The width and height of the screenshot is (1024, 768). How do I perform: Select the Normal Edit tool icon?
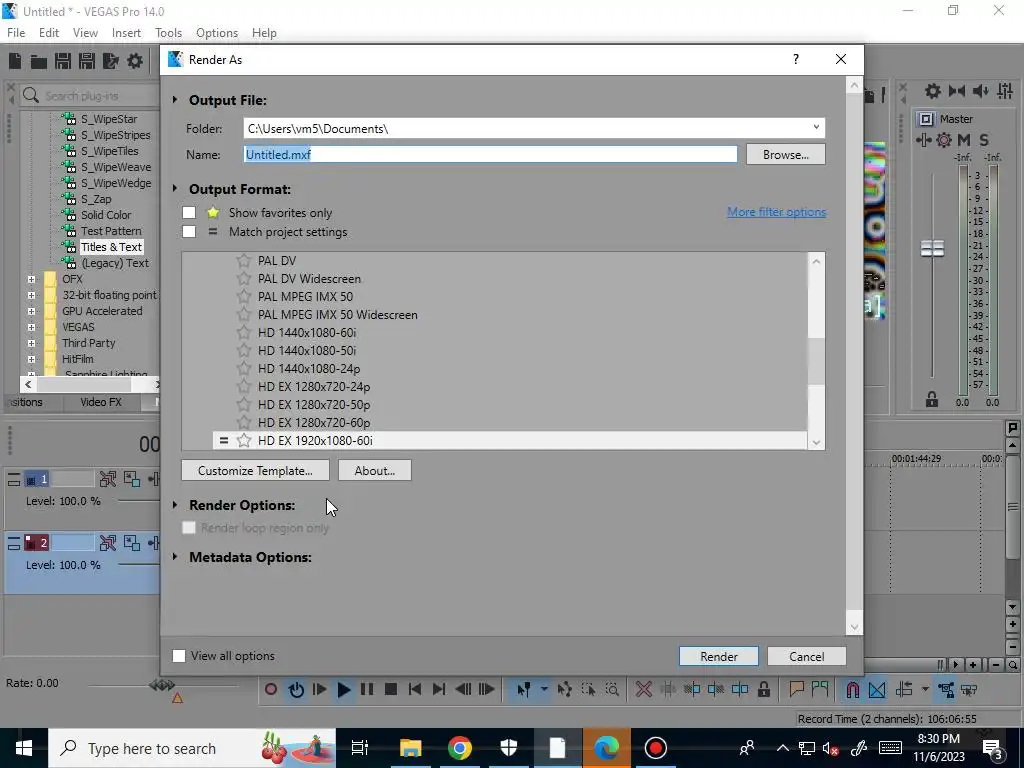pyautogui.click(x=523, y=689)
